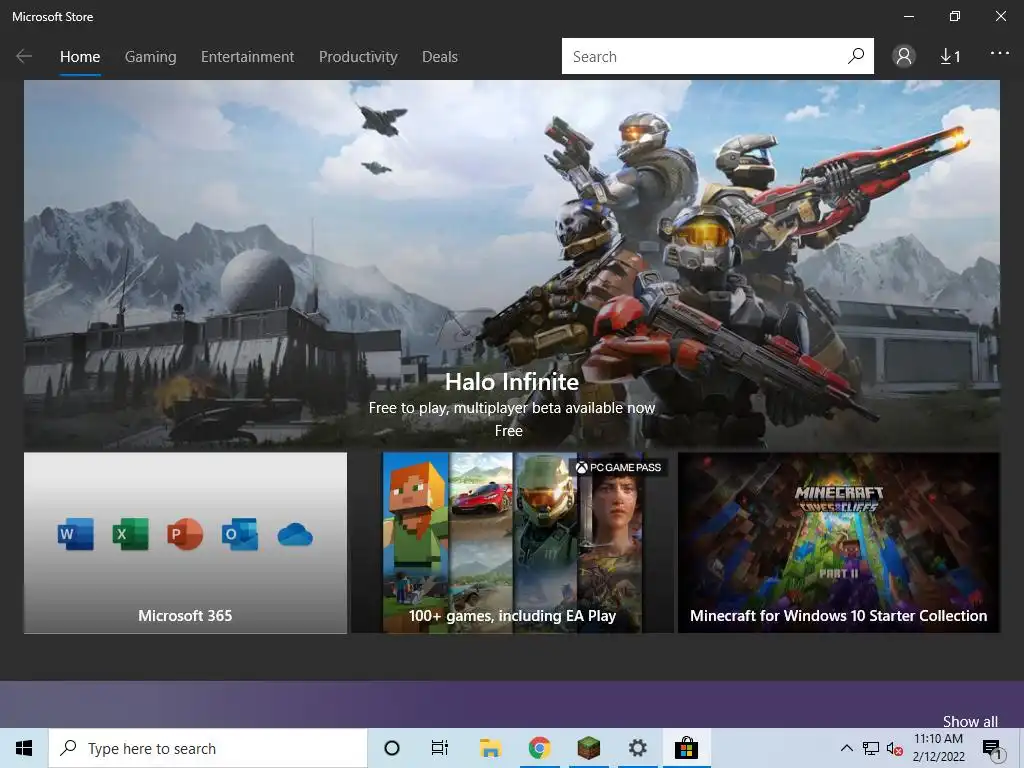Click the PC Game Pass badge
Screen dimensions: 1024x768
tap(618, 467)
